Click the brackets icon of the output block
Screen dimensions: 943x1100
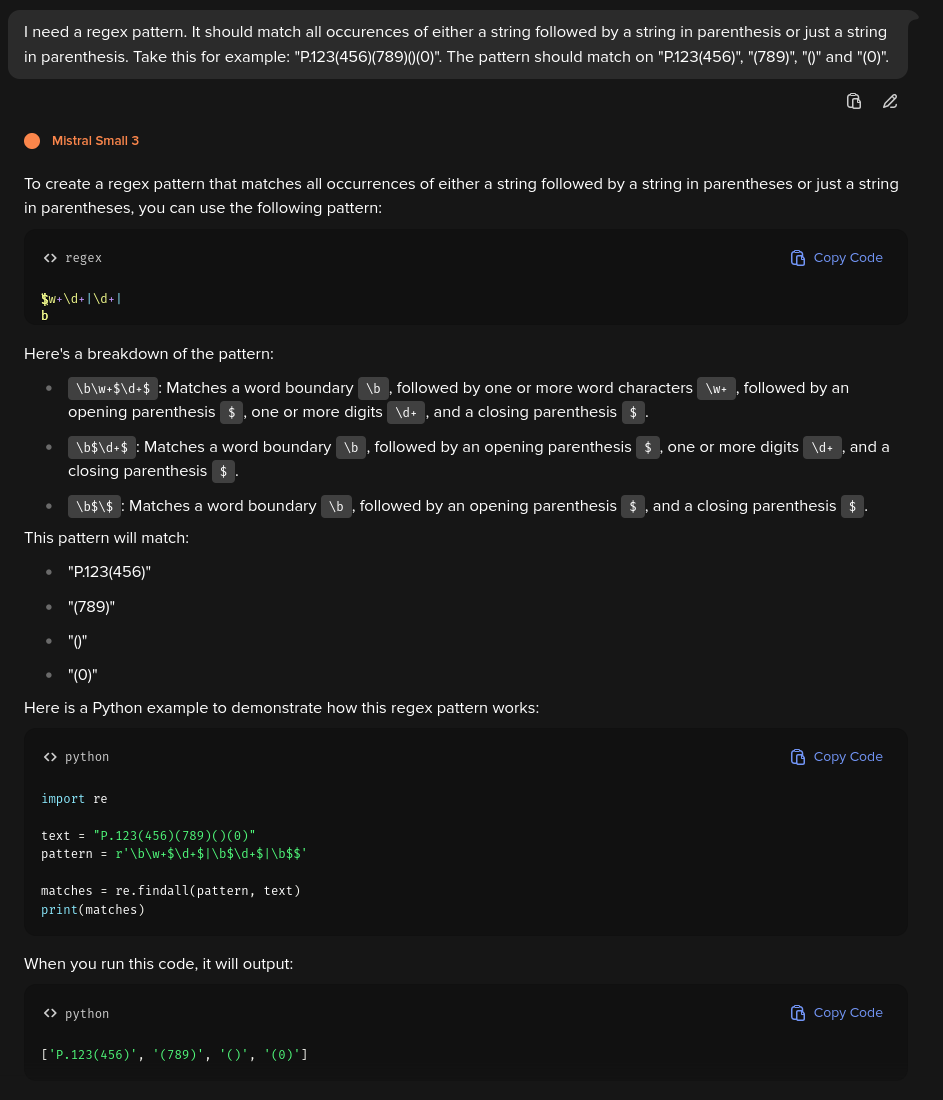[50, 1013]
